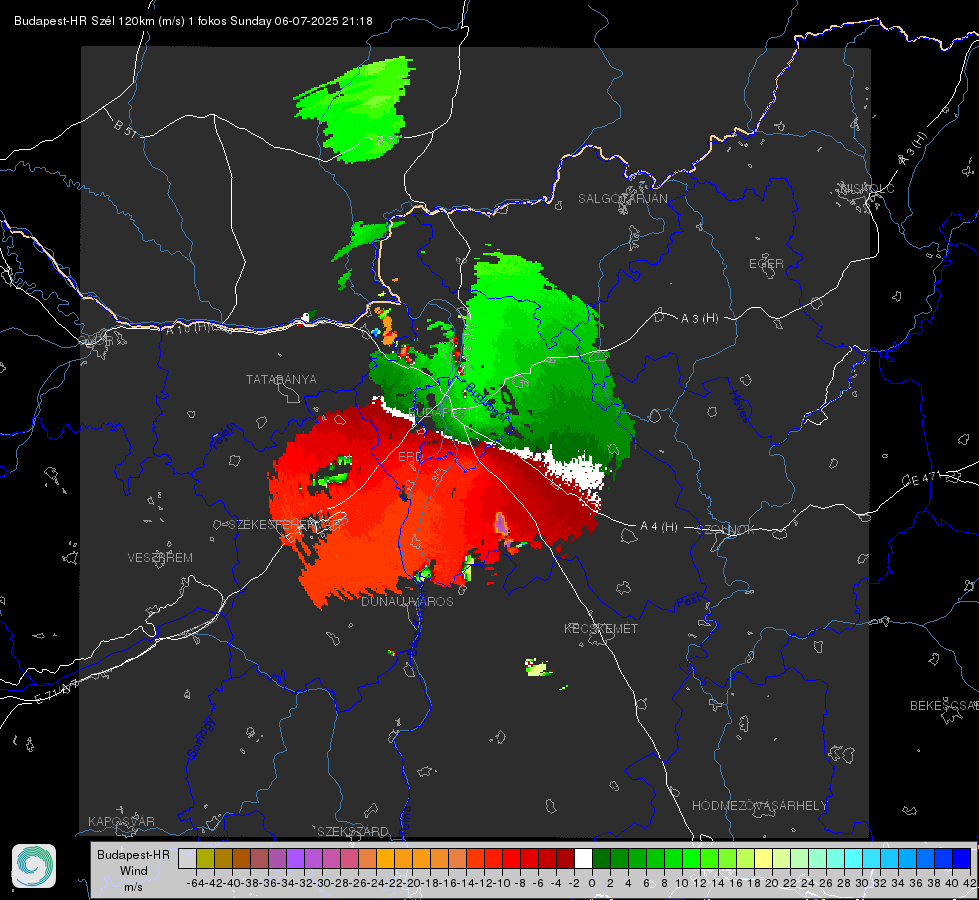This screenshot has width=979, height=900.
Task: Click the horizontal A 3 (H) label below Eger
Action: pos(699,319)
